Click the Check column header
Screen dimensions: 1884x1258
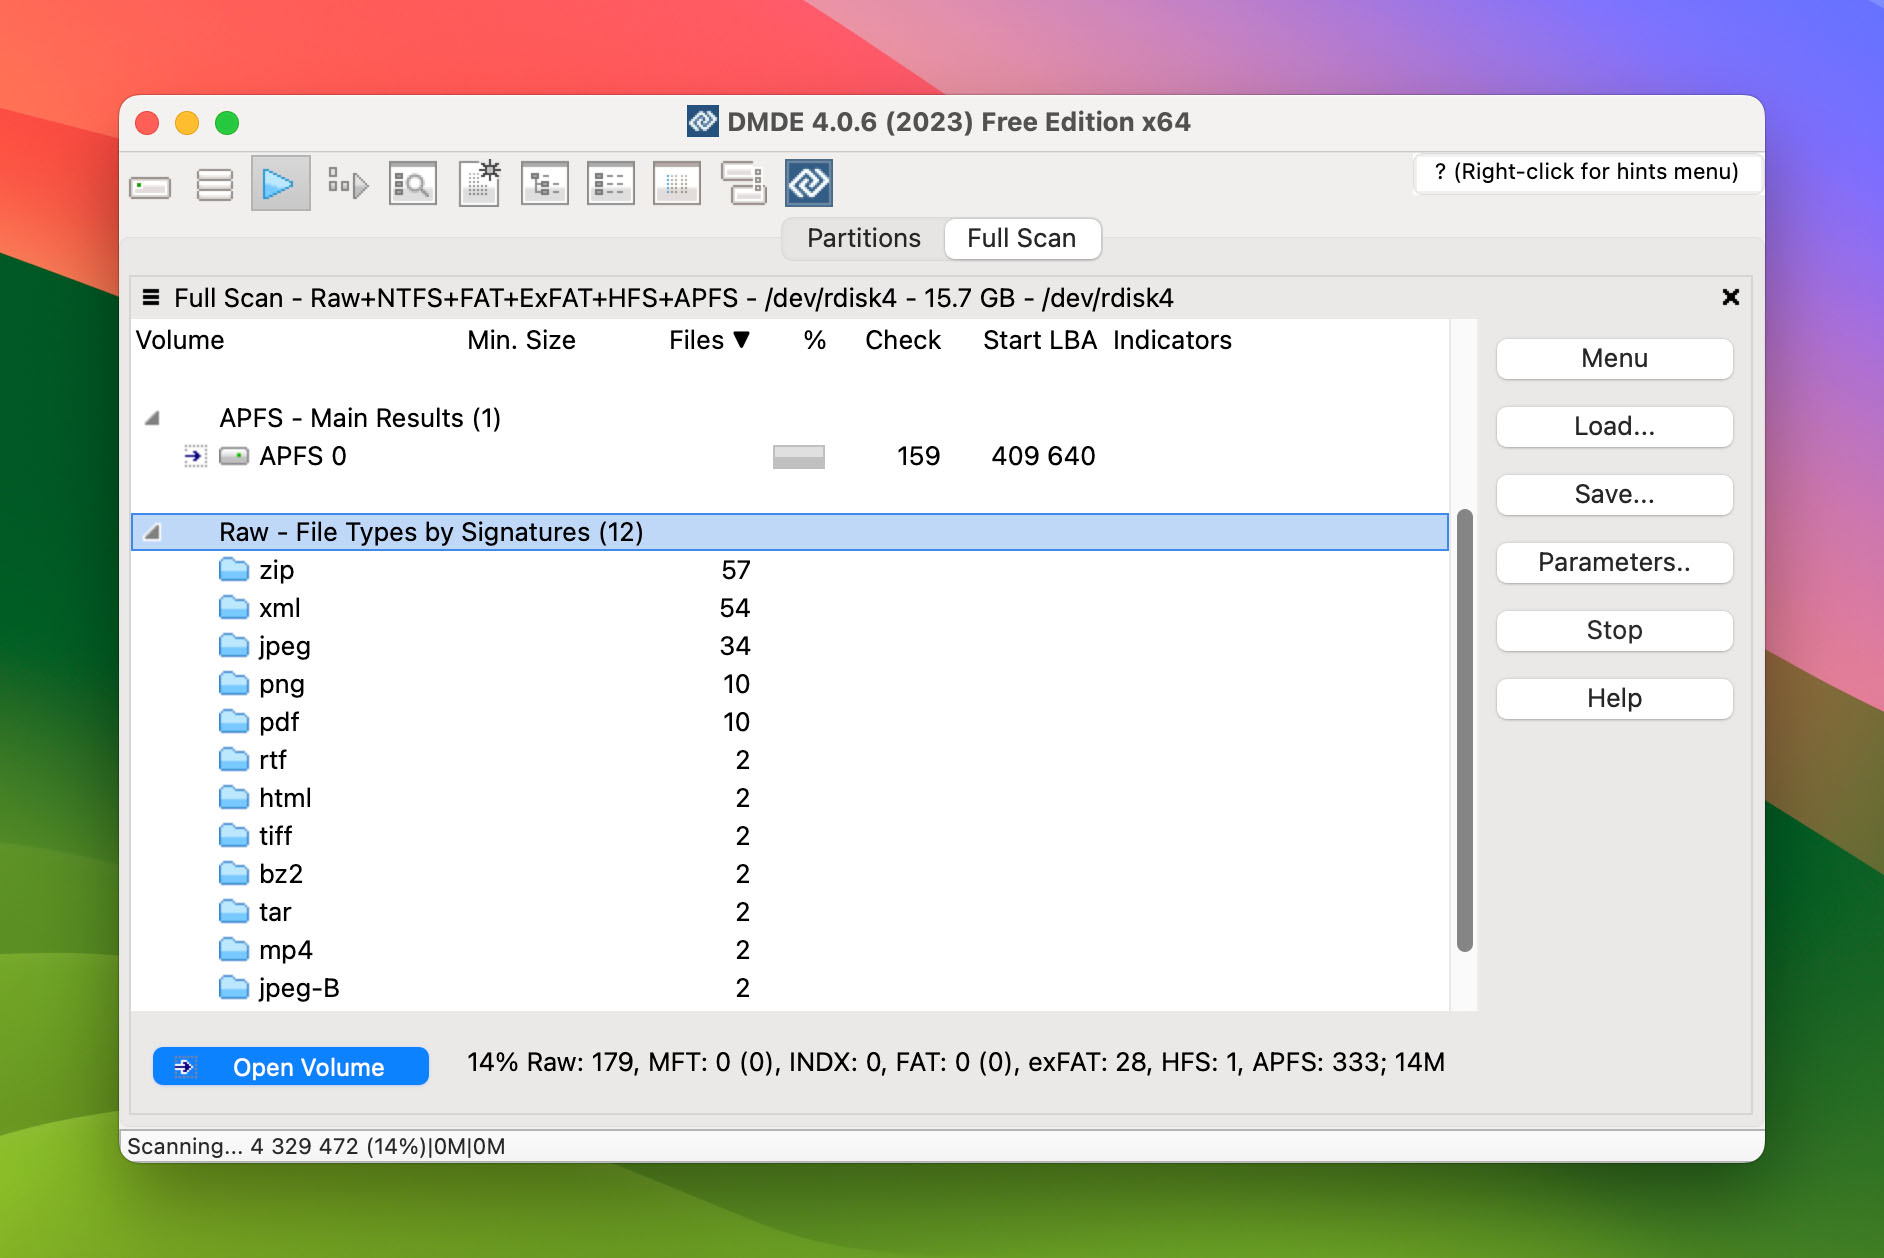(x=903, y=340)
